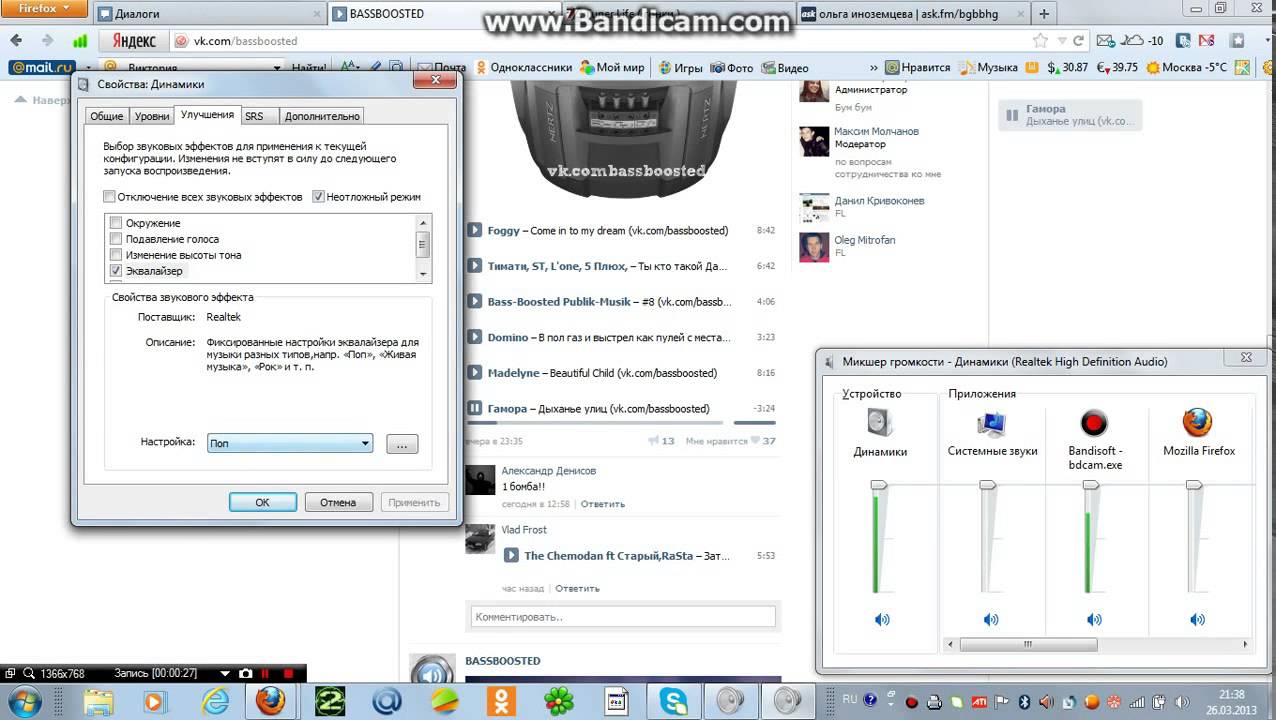This screenshot has width=1276, height=720.
Task: Adjust Динамики volume slider in mixer
Action: [x=879, y=485]
